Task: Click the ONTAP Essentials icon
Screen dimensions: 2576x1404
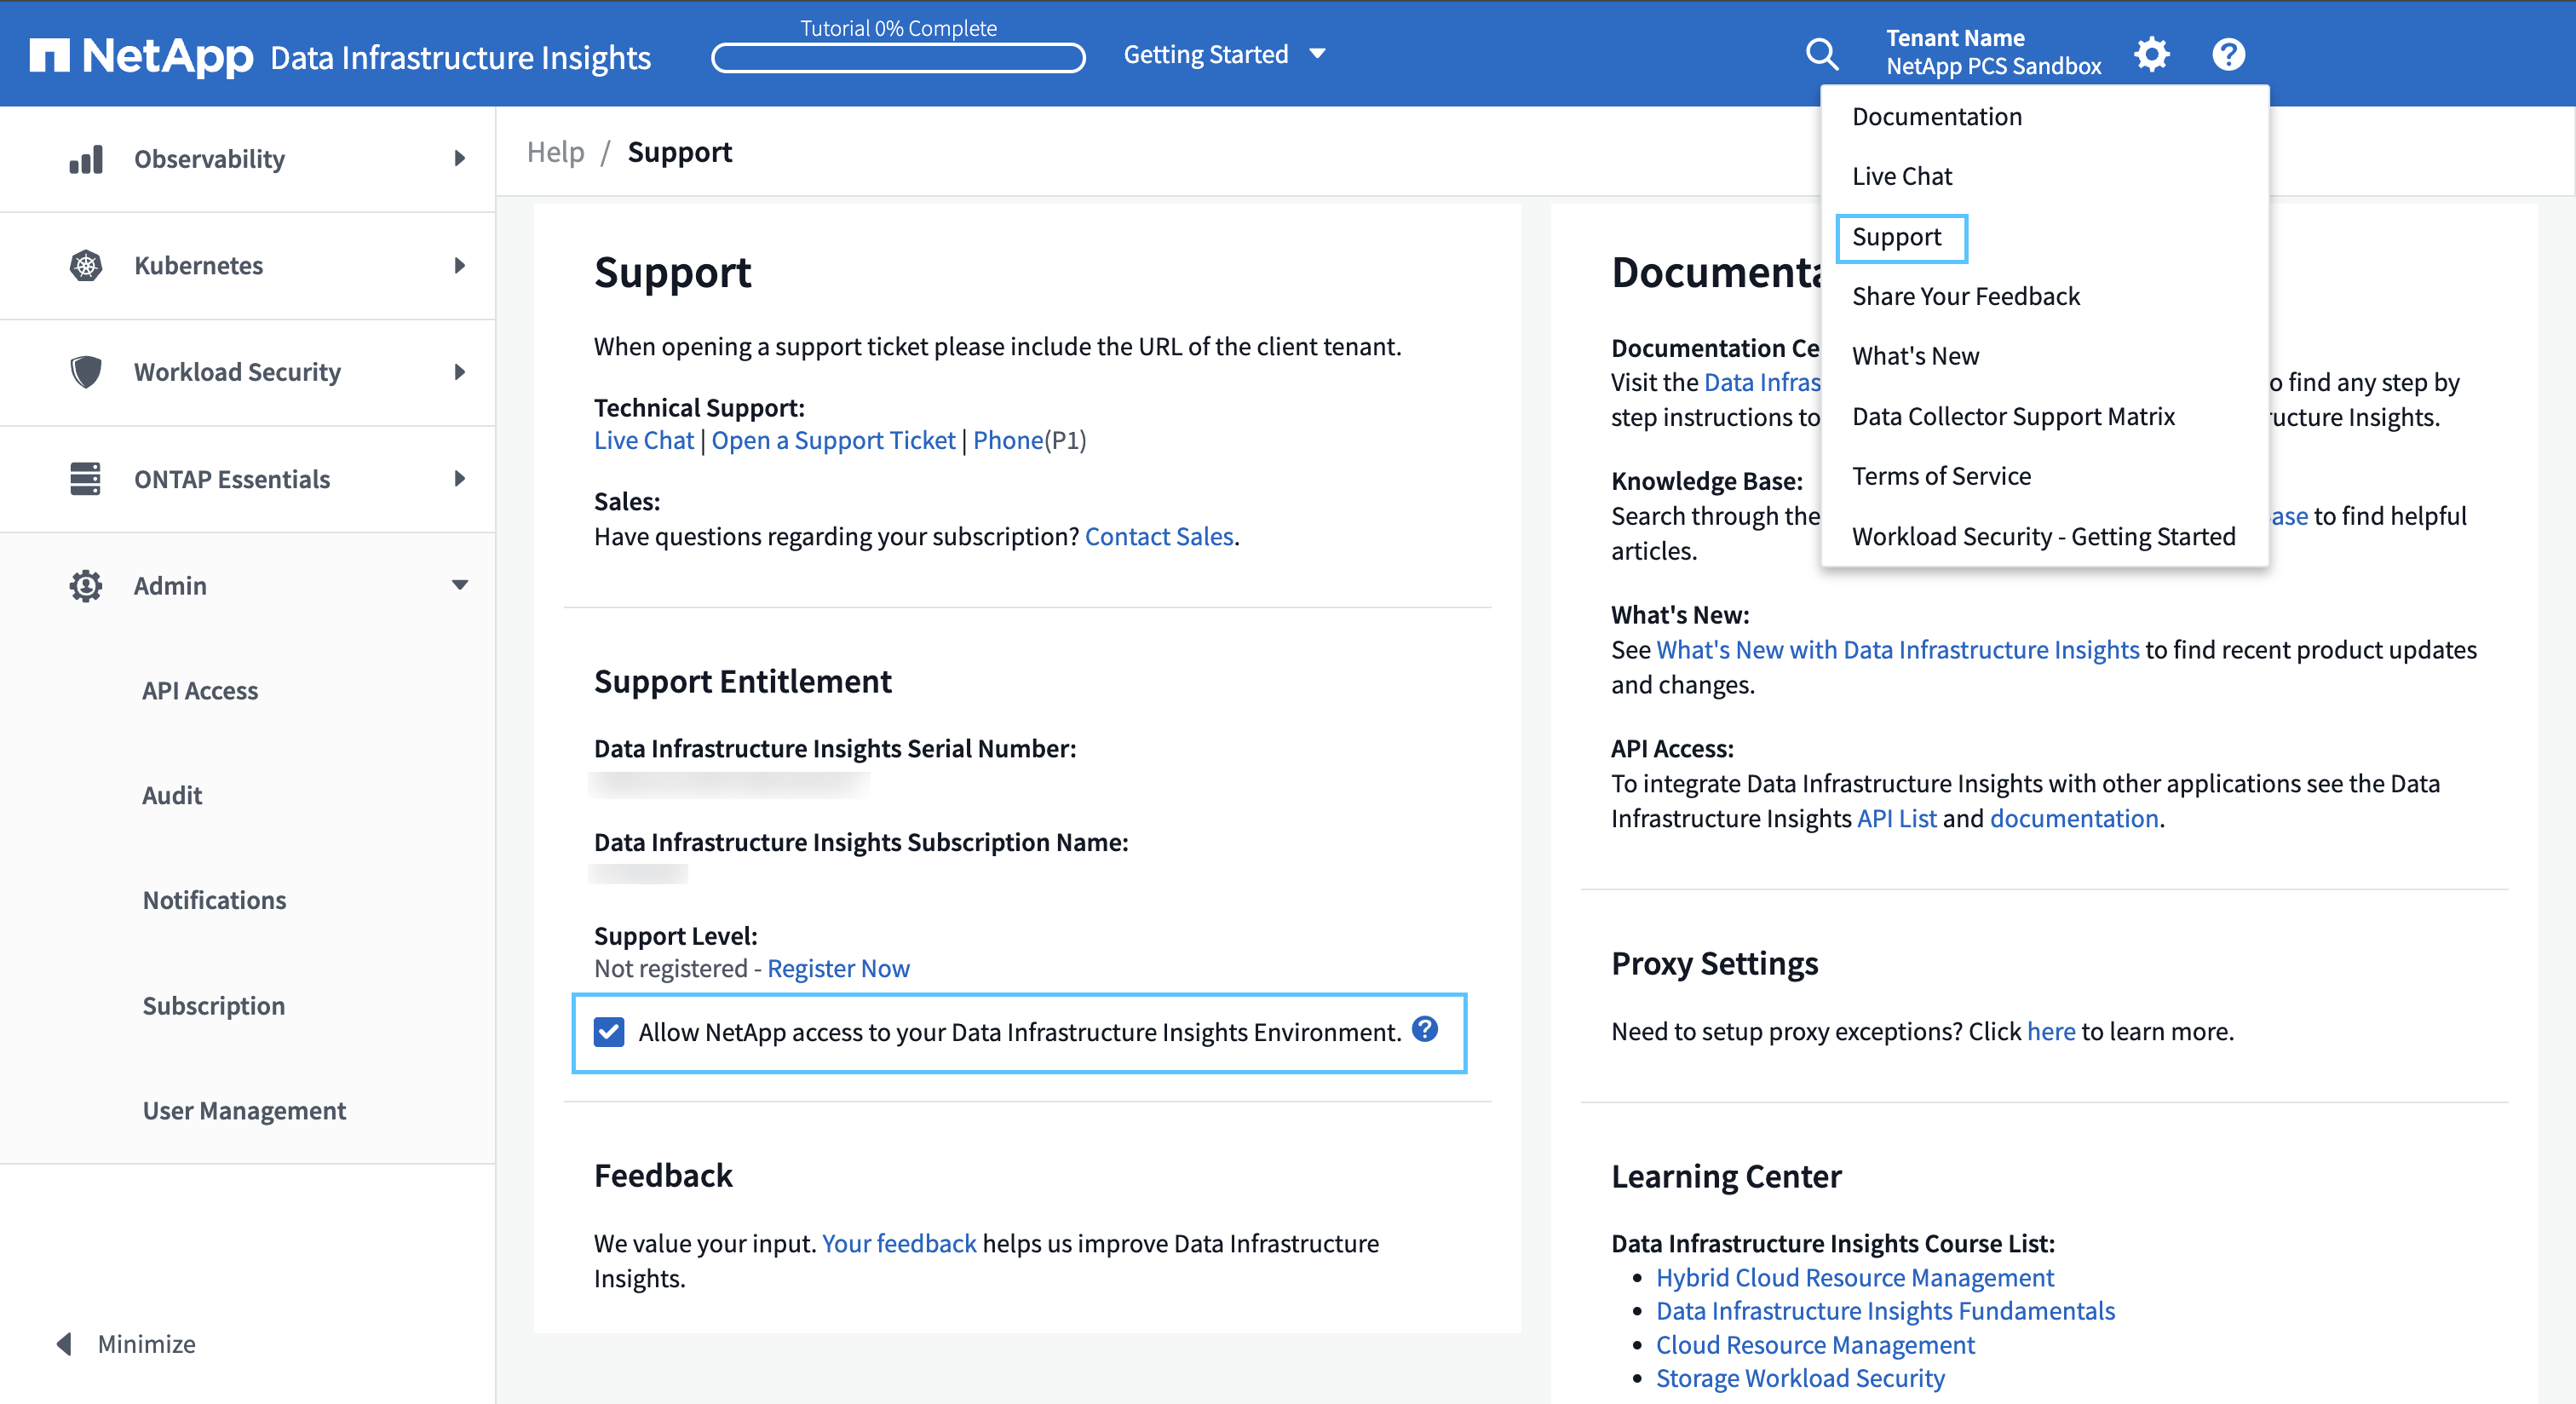Action: 83,477
